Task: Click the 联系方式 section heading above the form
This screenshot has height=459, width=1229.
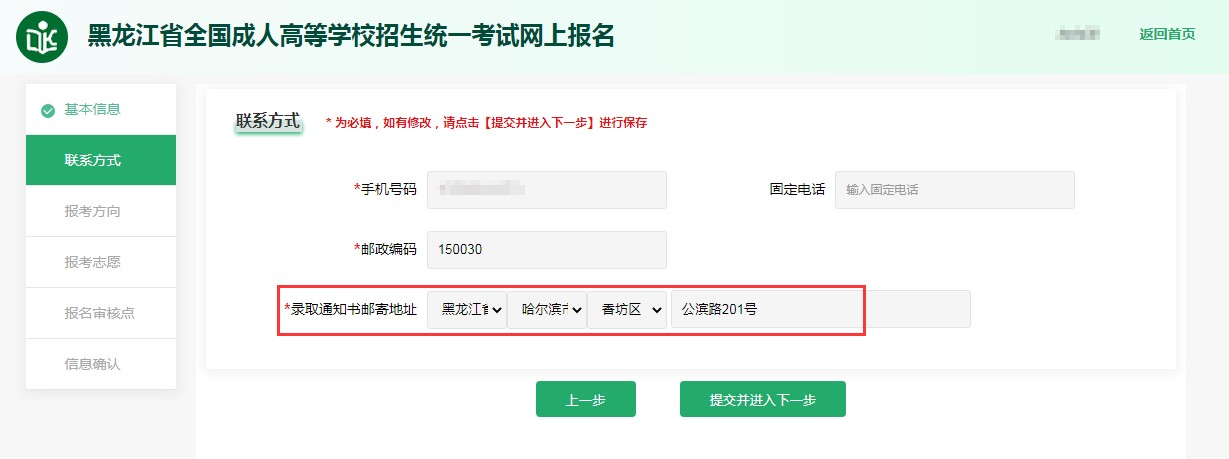Action: [268, 121]
